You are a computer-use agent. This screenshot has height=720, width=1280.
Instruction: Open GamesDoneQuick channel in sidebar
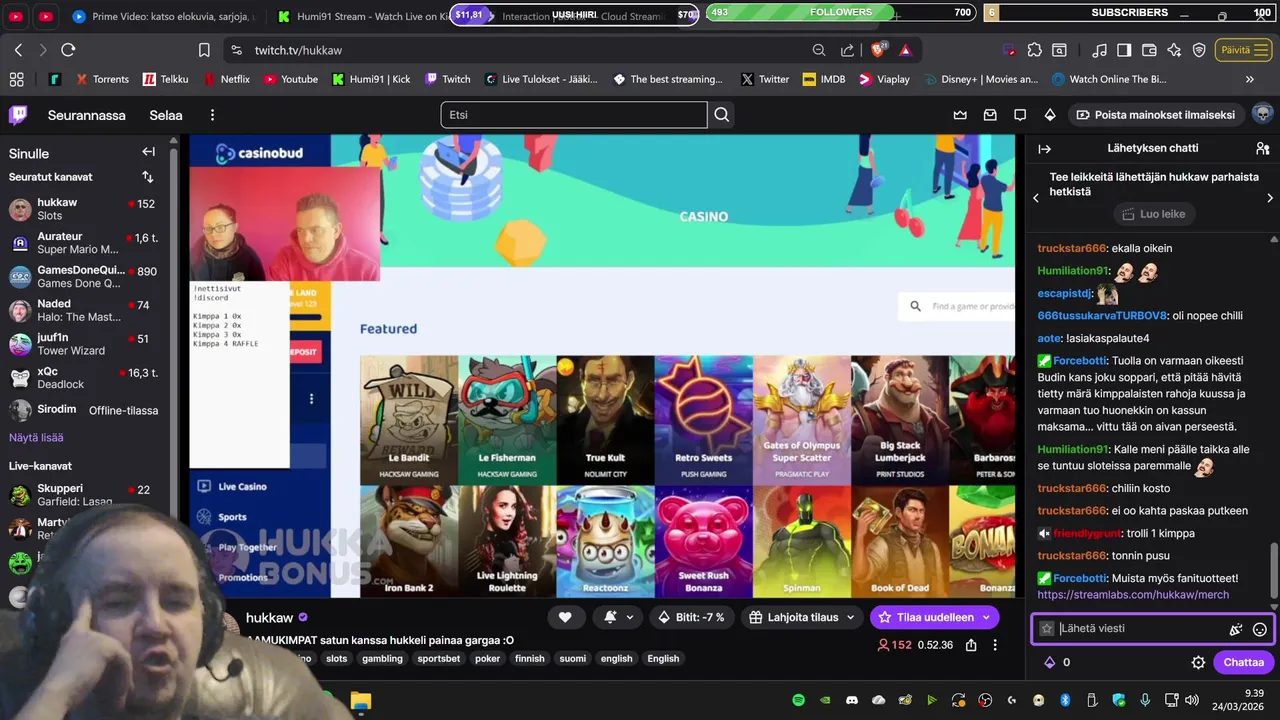pyautogui.click(x=84, y=277)
